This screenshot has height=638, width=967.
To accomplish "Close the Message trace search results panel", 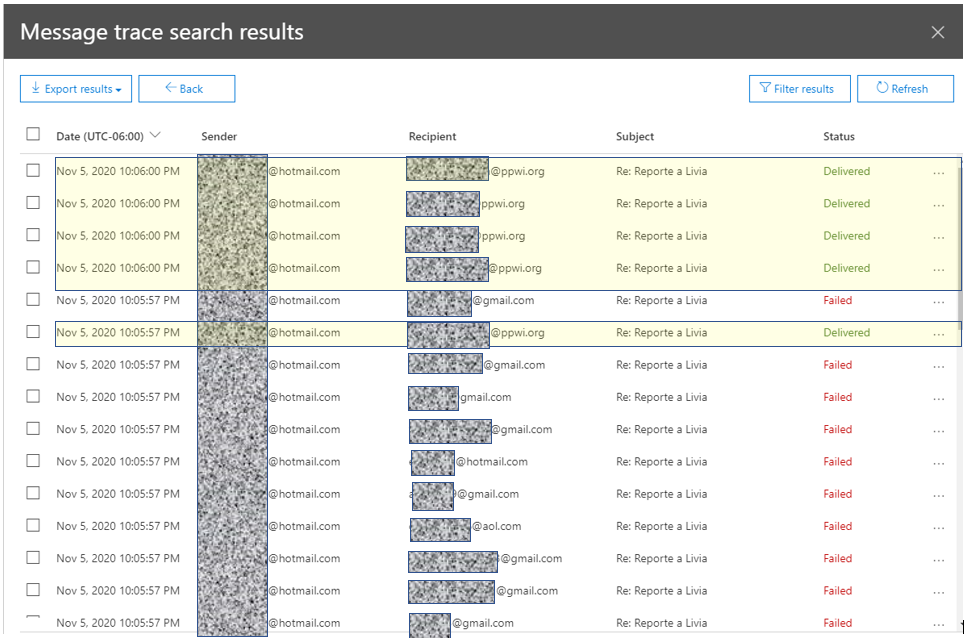I will (938, 32).
